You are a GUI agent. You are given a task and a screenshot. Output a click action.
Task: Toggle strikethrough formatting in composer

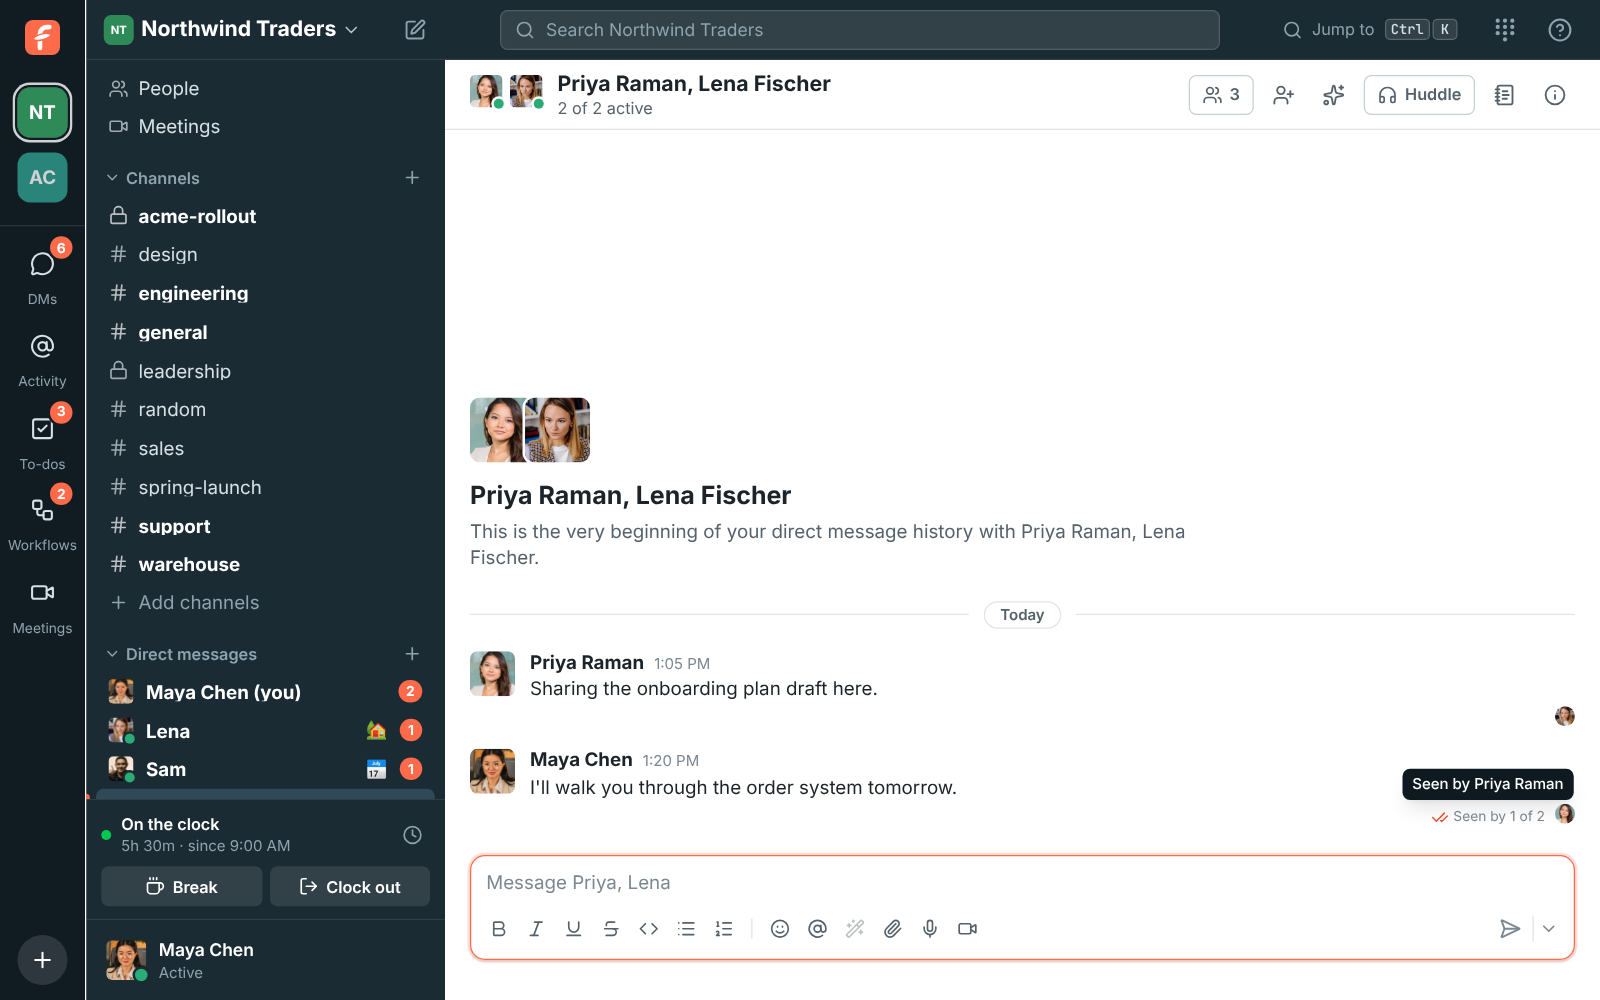(x=611, y=929)
